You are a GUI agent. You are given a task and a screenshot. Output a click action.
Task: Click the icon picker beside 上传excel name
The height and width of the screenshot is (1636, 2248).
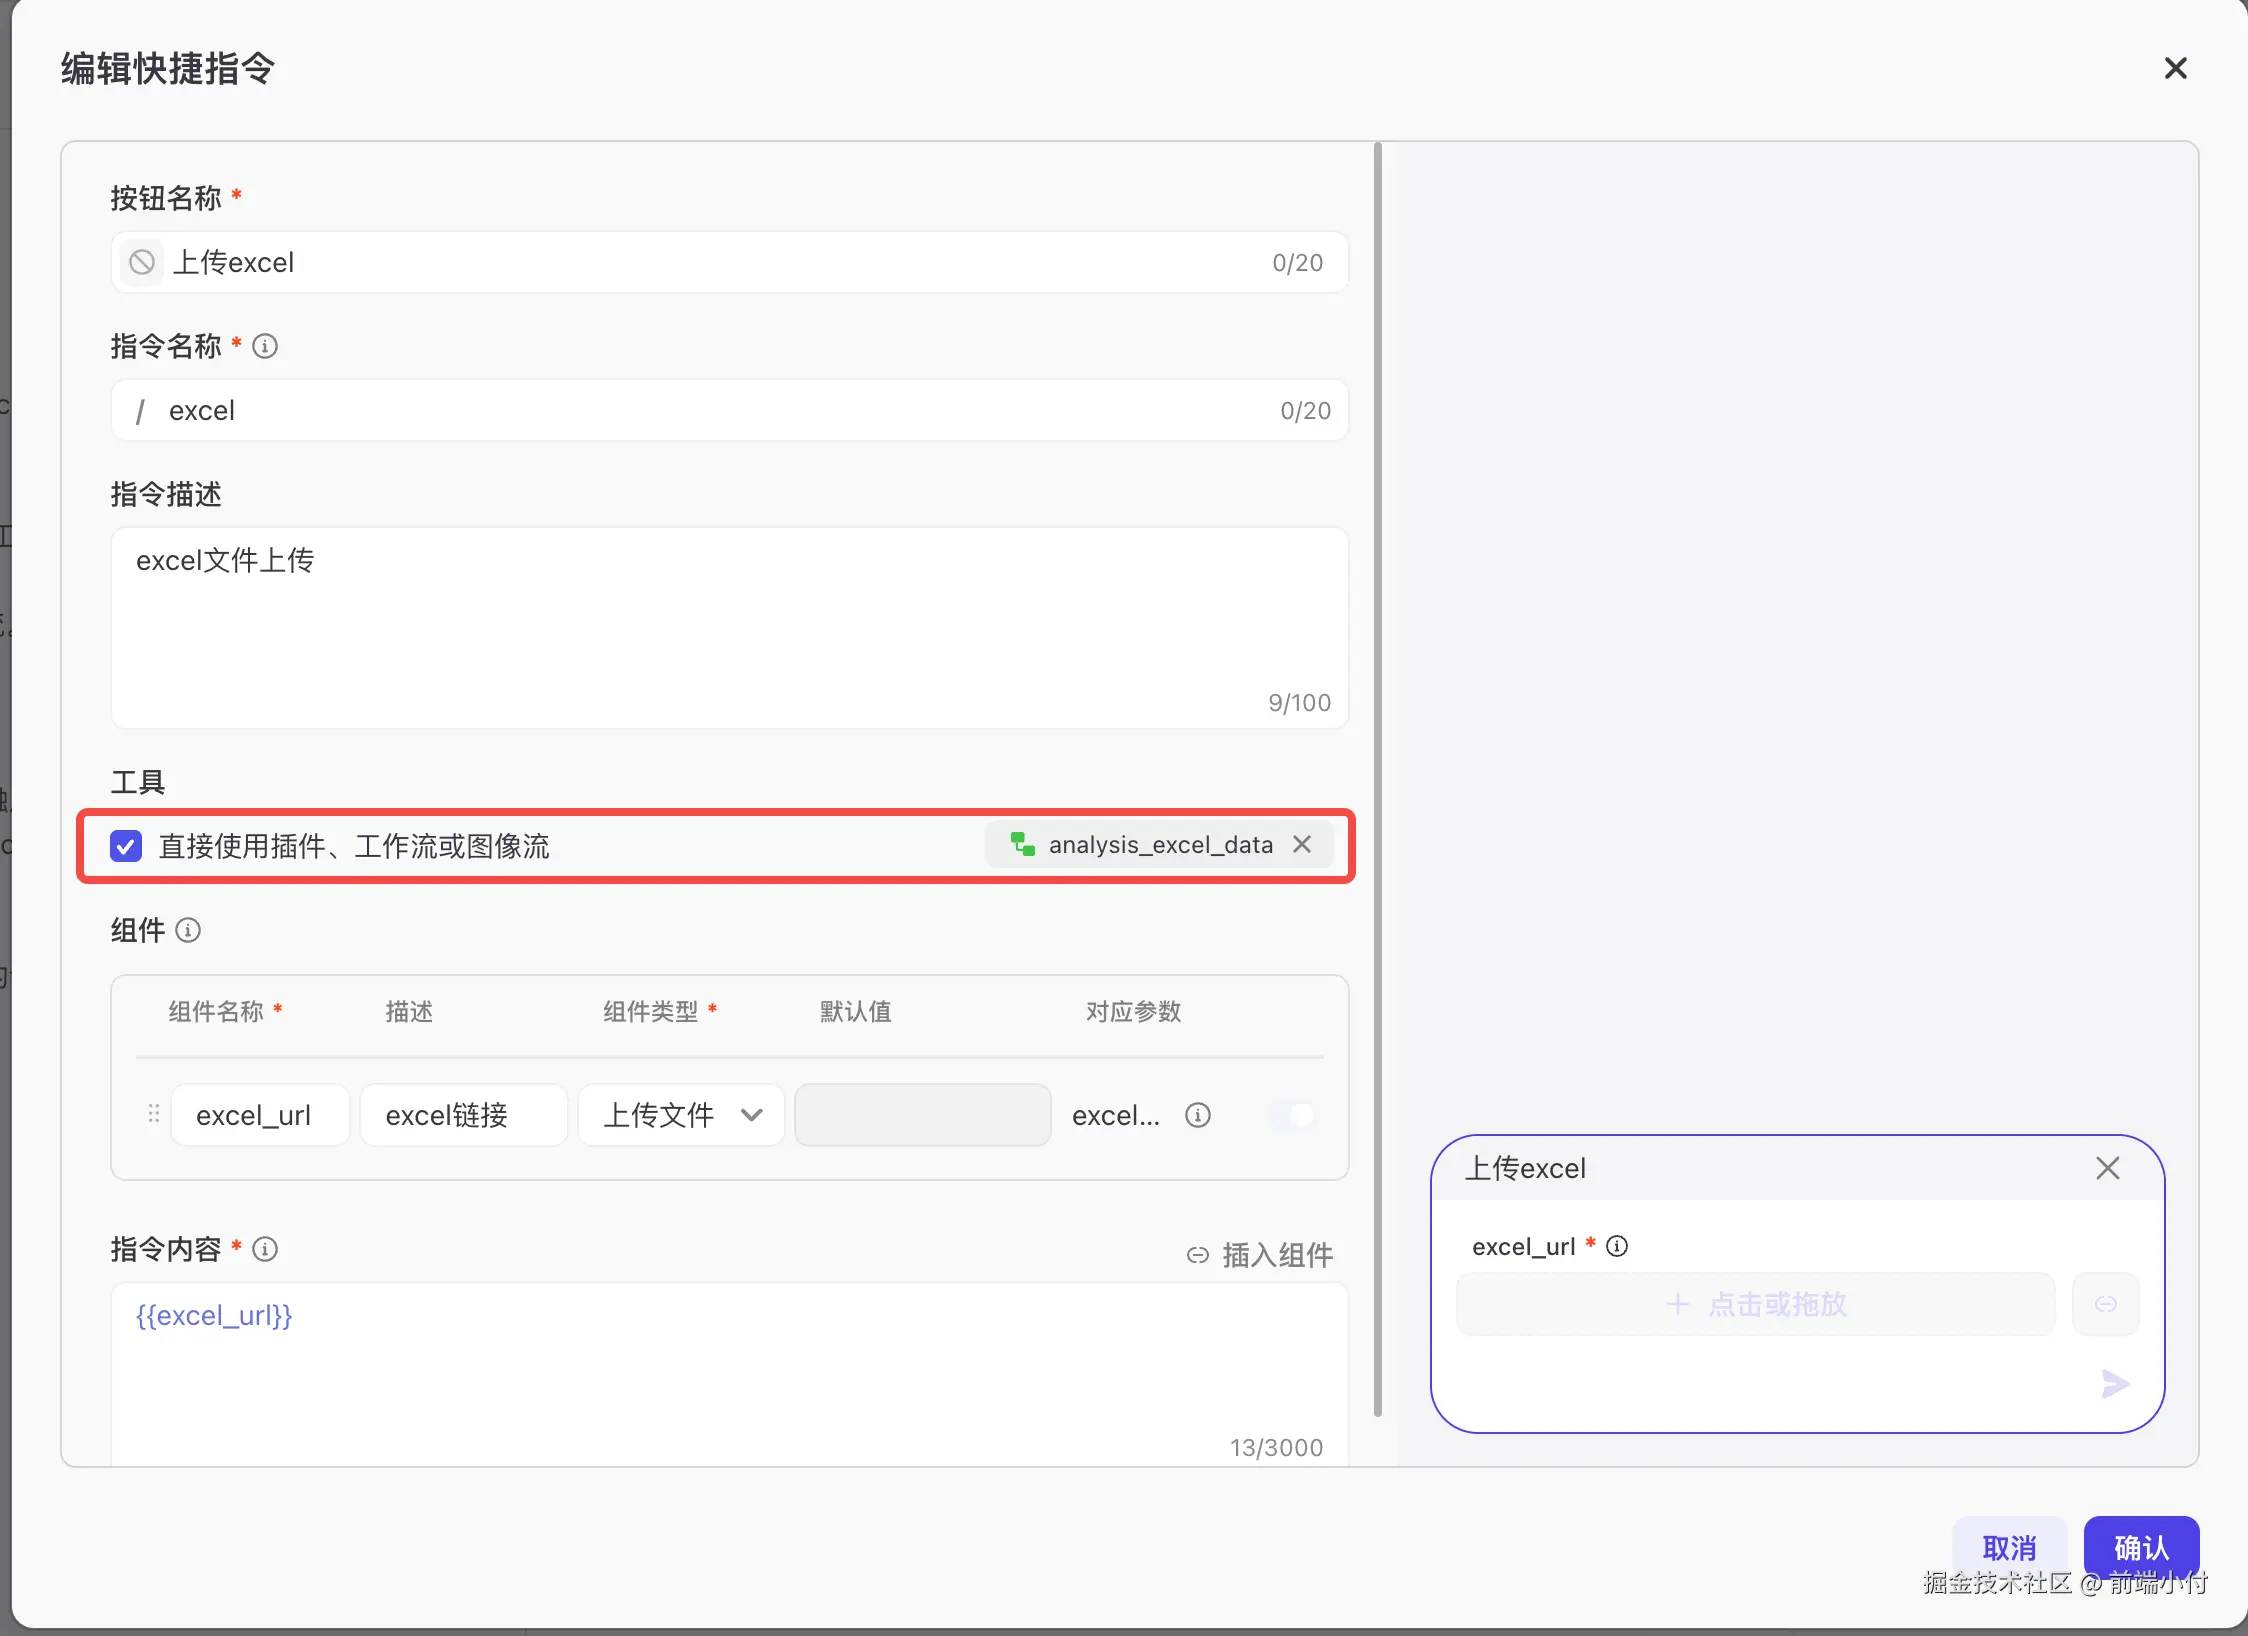point(142,262)
